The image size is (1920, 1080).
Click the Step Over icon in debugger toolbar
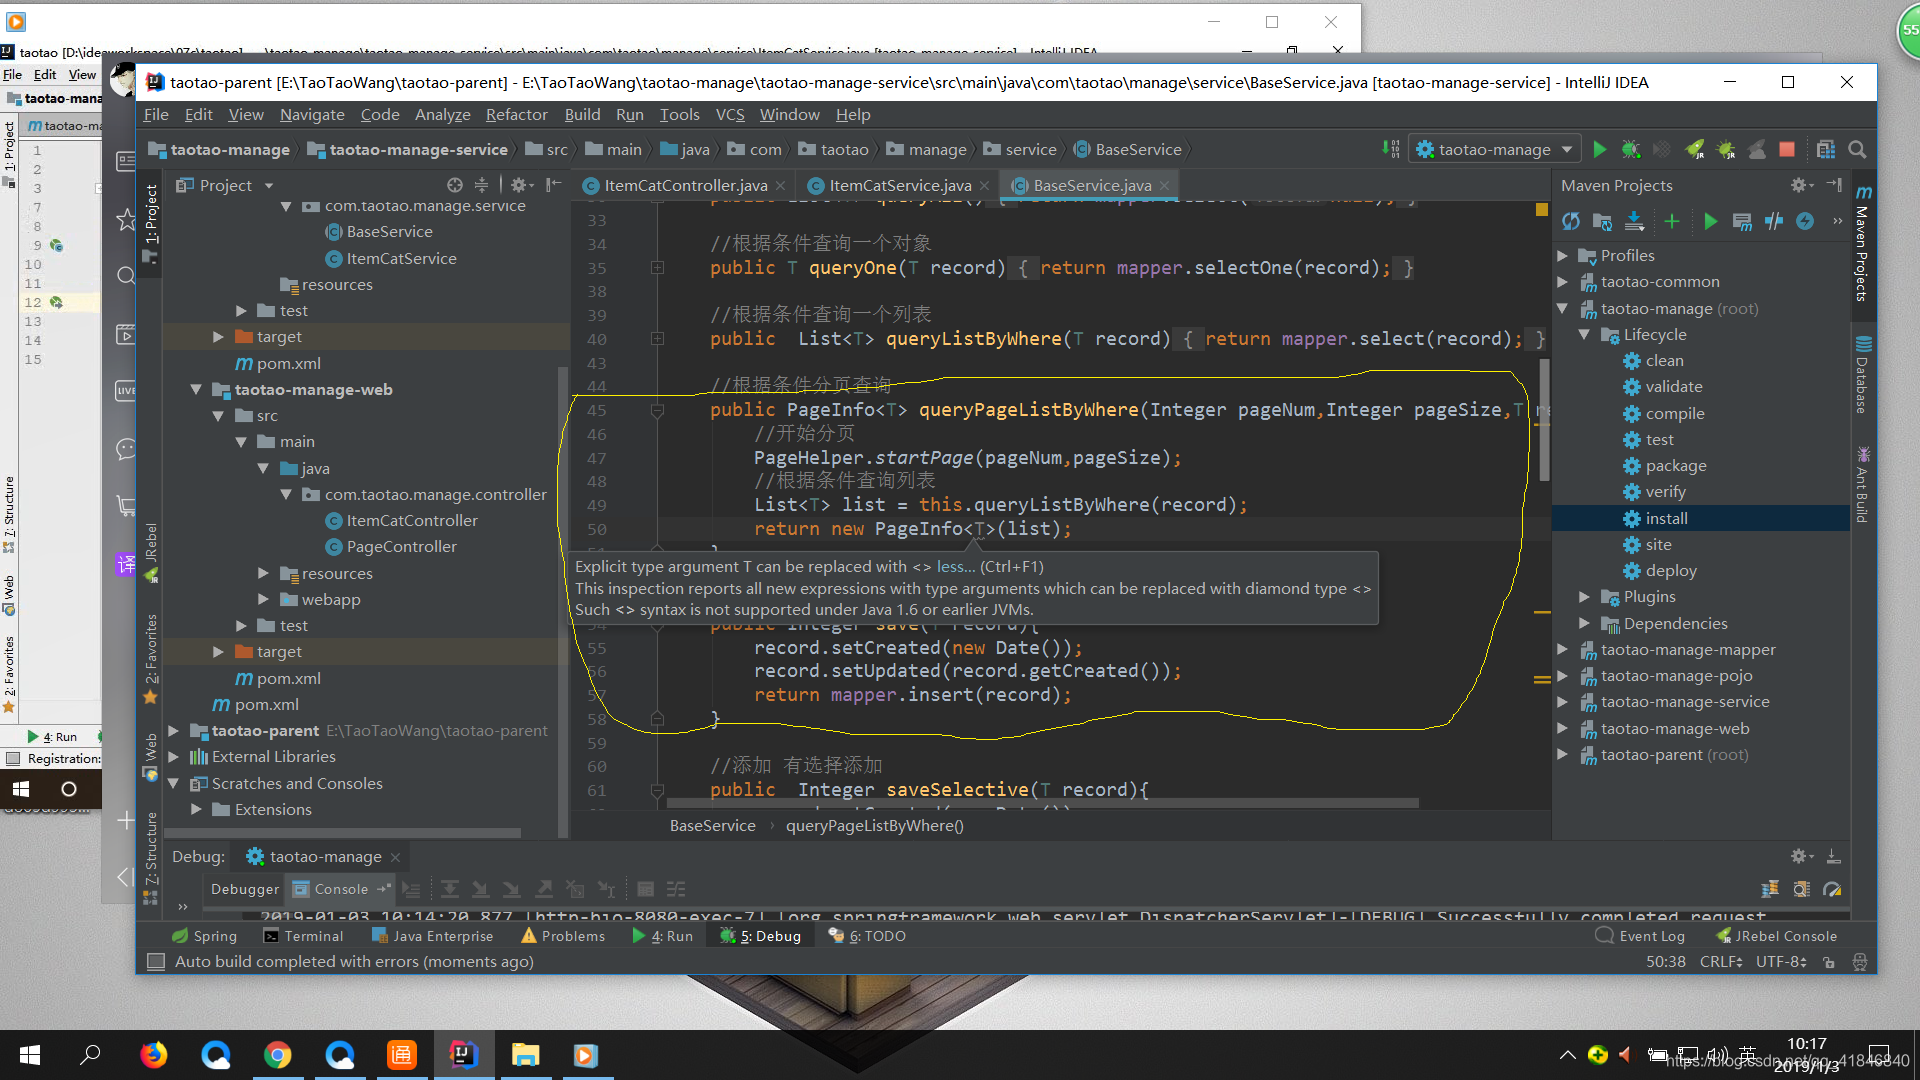(x=450, y=889)
